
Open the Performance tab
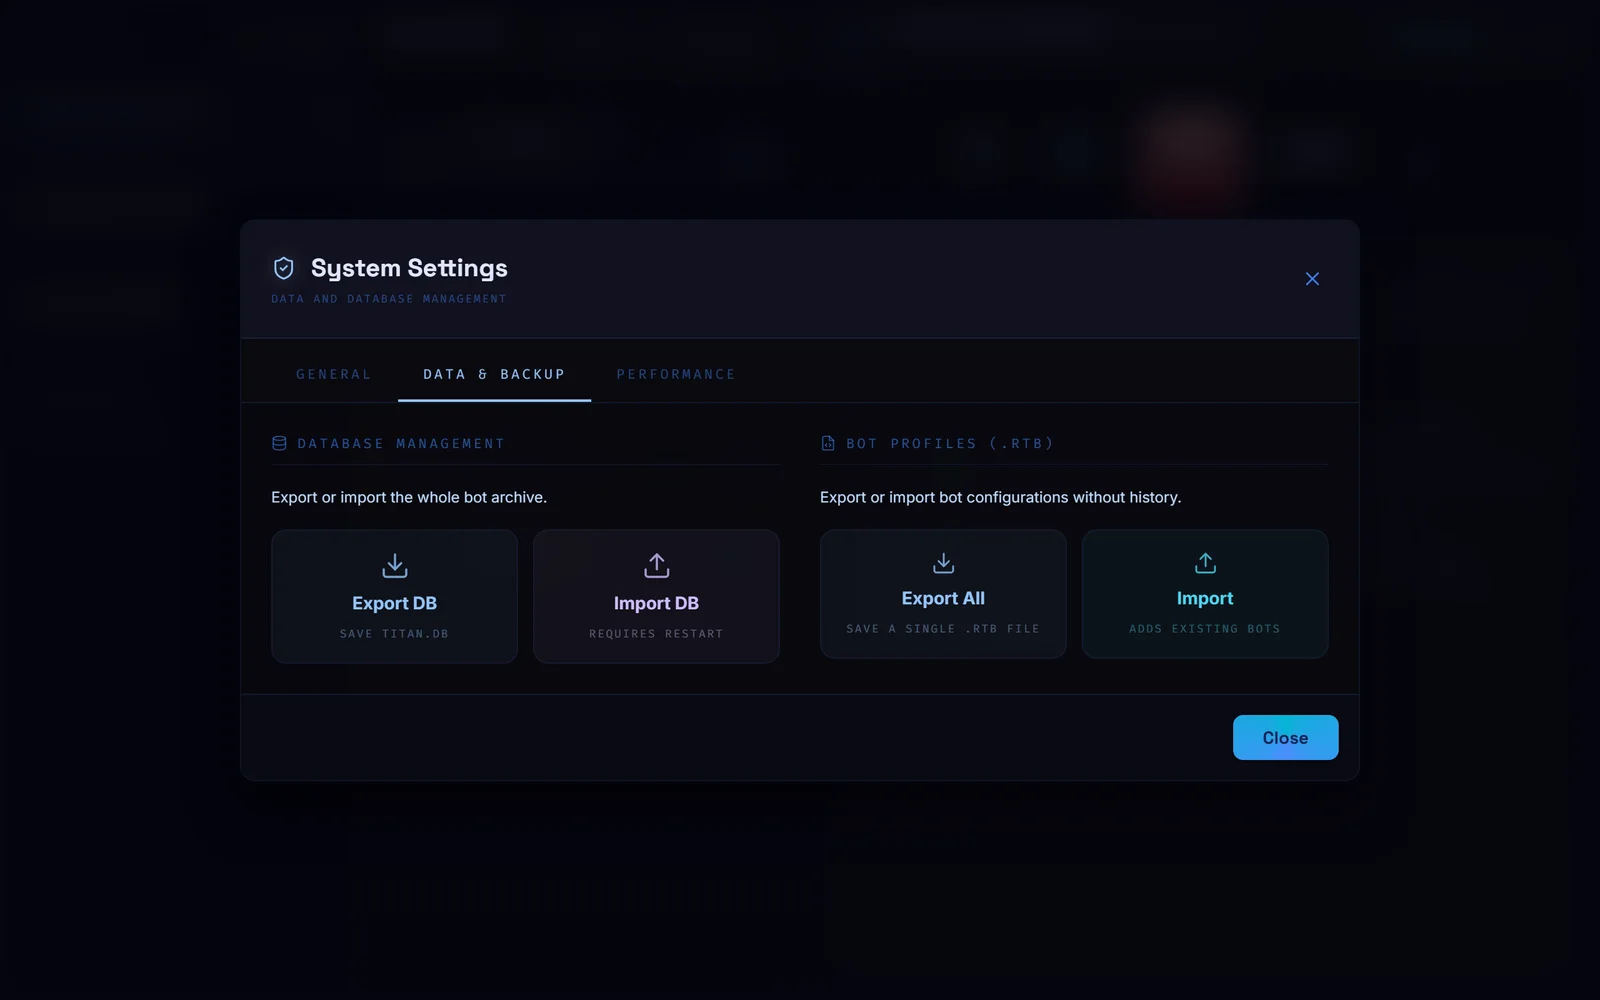coord(676,374)
